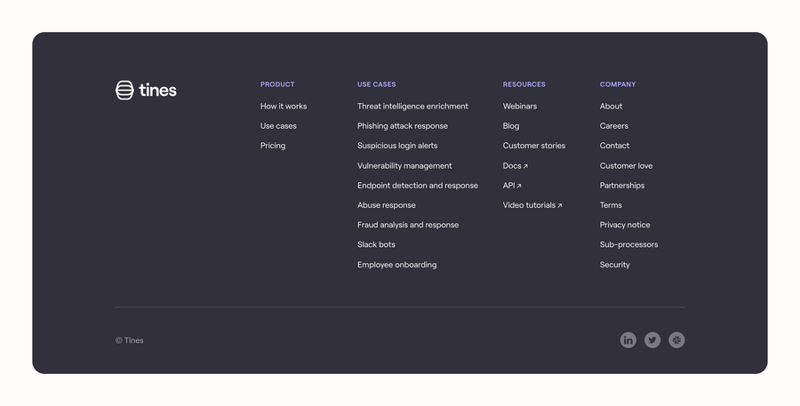Open the Contact link

(615, 146)
